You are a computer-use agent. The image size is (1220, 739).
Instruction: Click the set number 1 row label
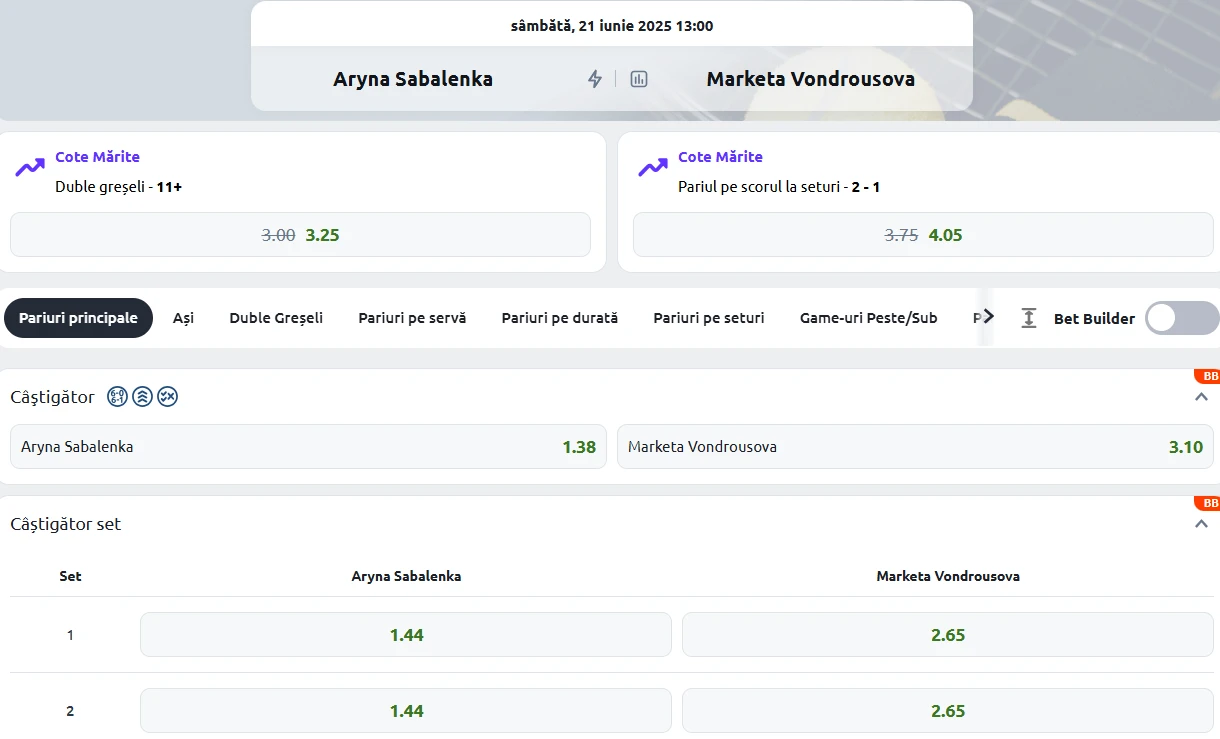70,635
